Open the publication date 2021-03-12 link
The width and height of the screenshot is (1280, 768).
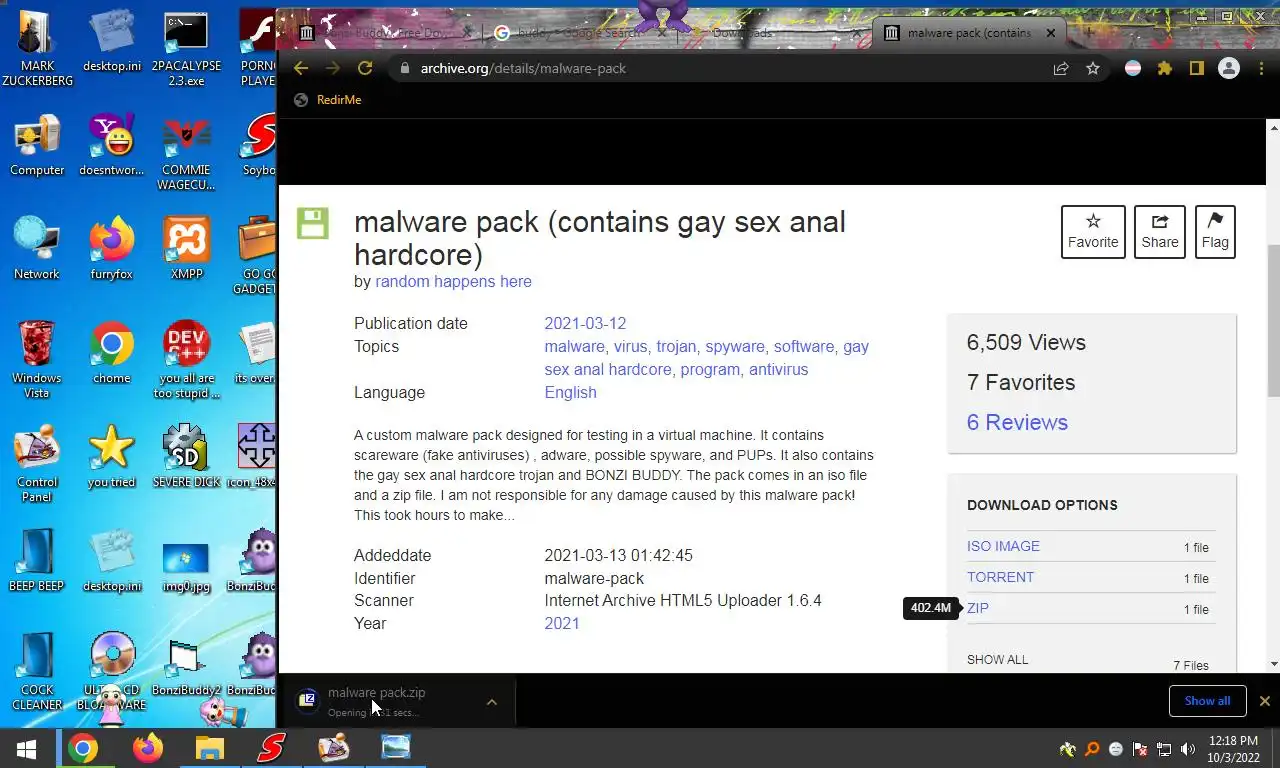tap(585, 324)
